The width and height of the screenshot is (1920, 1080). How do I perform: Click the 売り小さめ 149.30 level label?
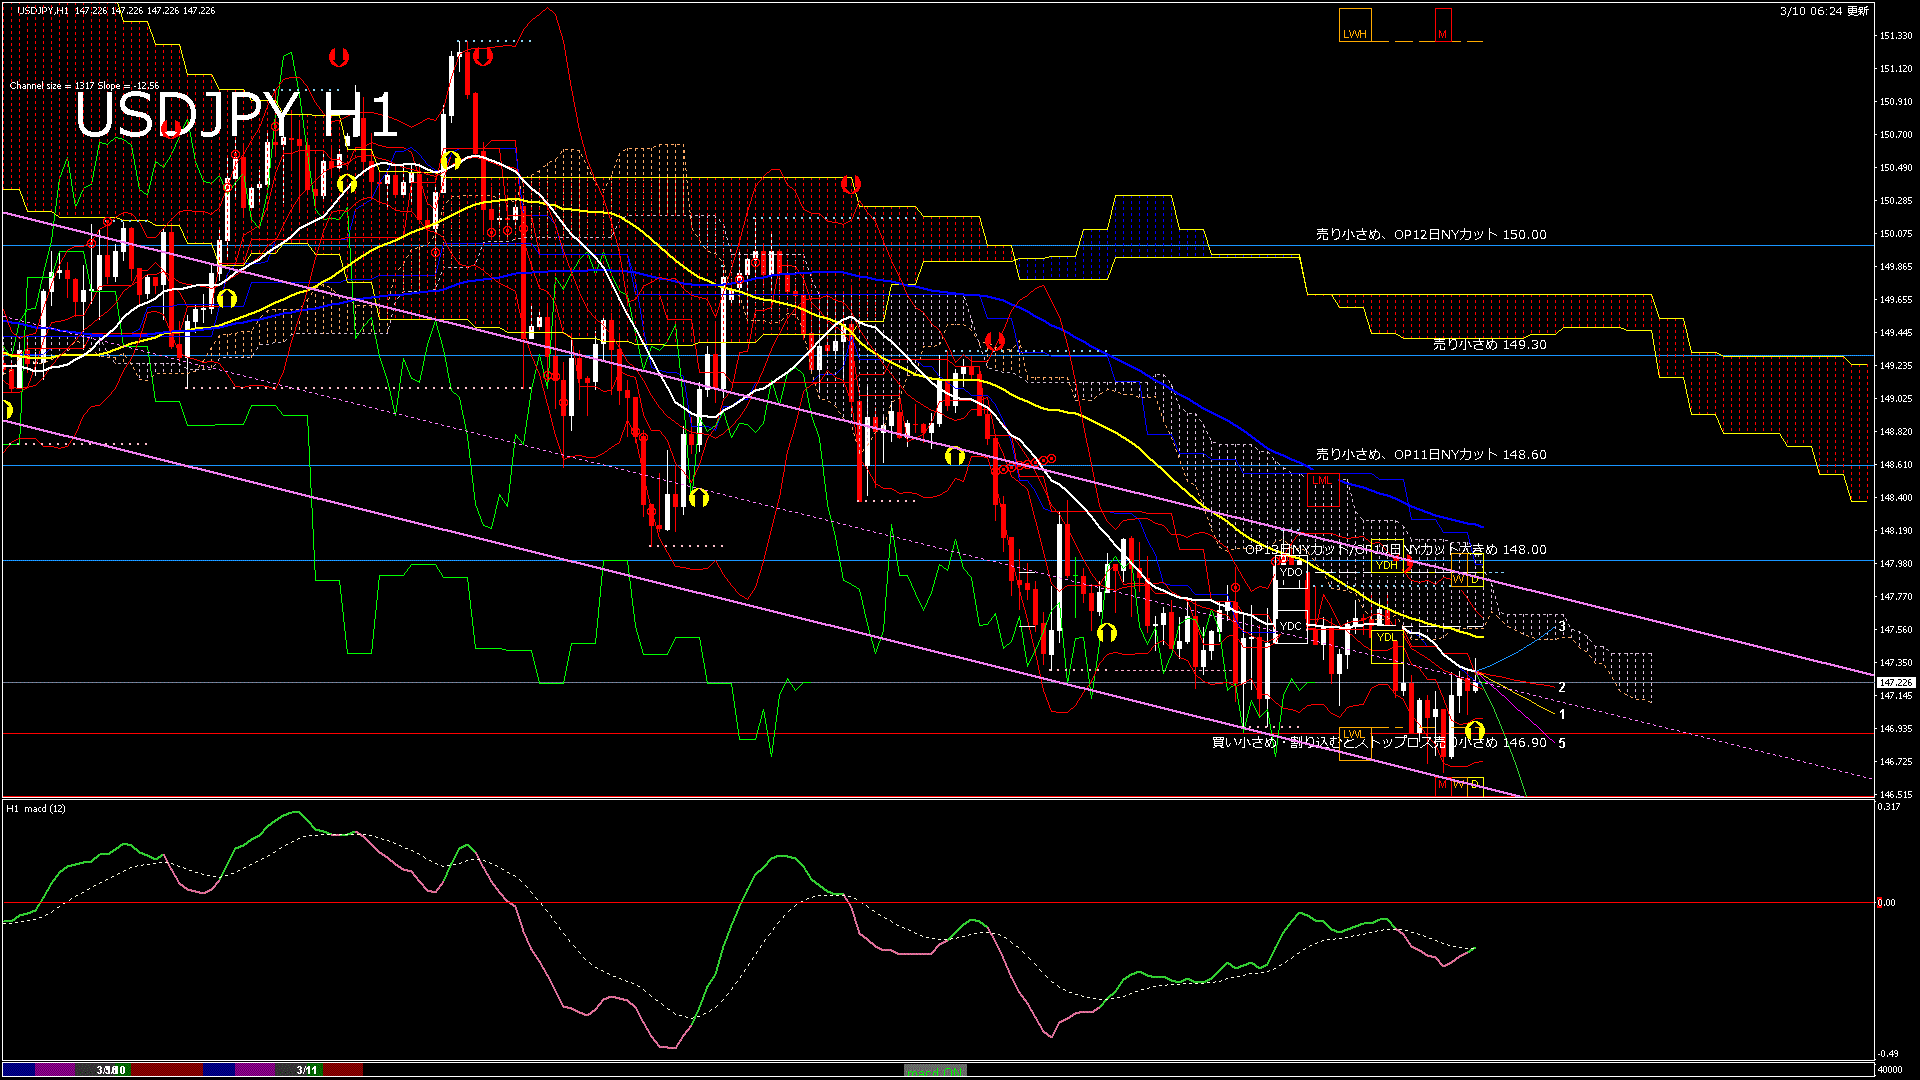1490,344
